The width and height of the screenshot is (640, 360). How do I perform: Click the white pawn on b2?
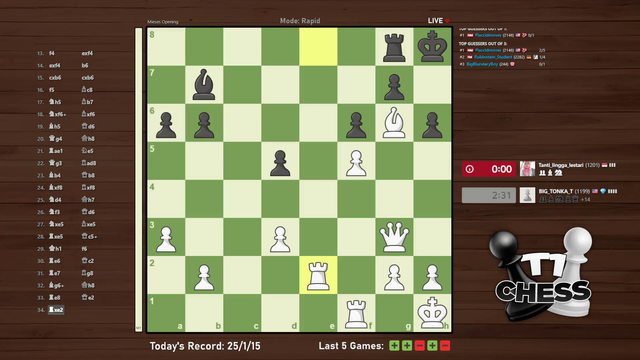(204, 277)
